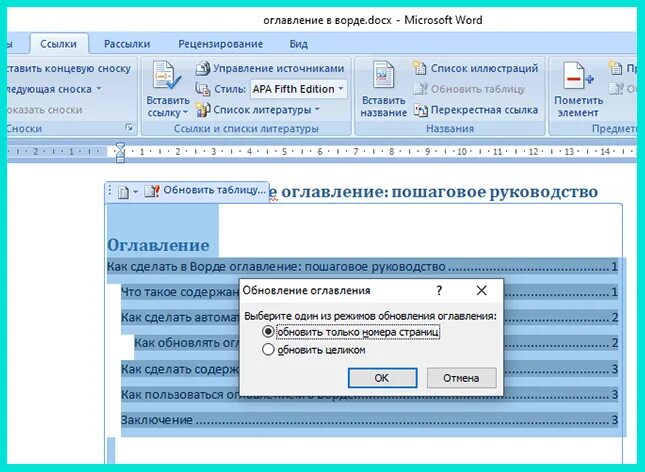Click the indent marker on the ruler
This screenshot has width=645, height=472.
tap(120, 152)
